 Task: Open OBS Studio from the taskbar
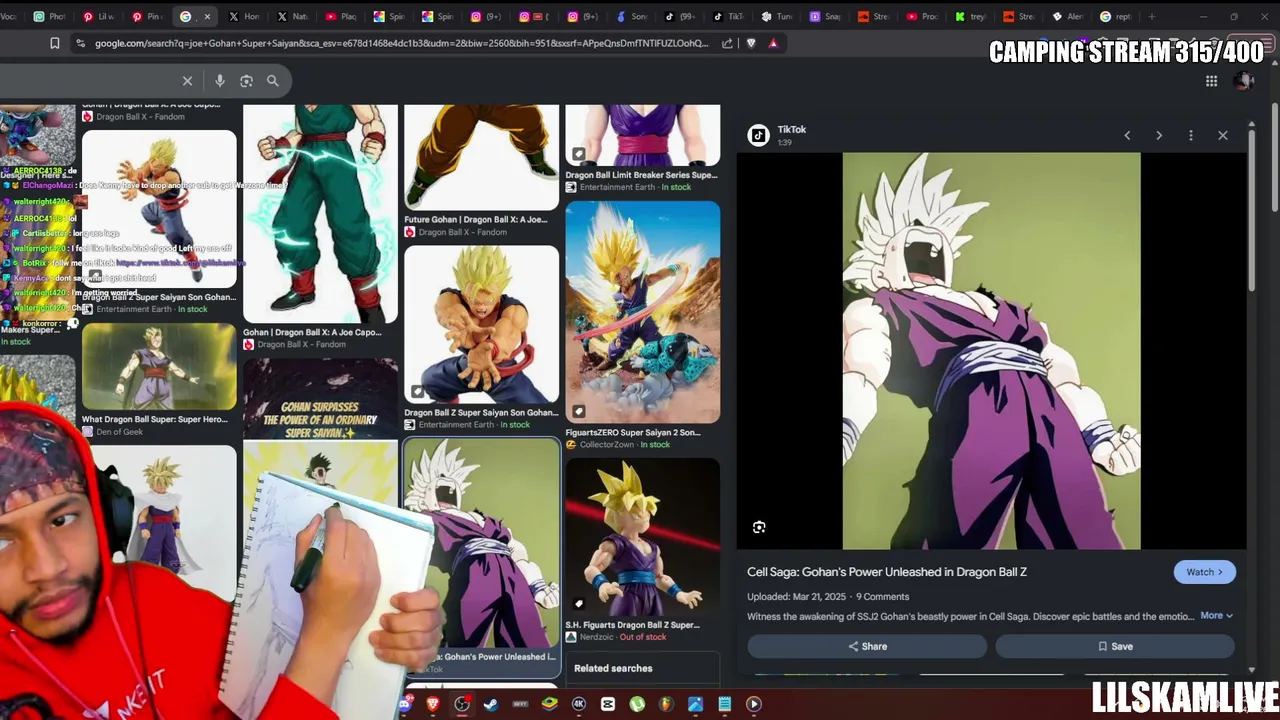[462, 704]
